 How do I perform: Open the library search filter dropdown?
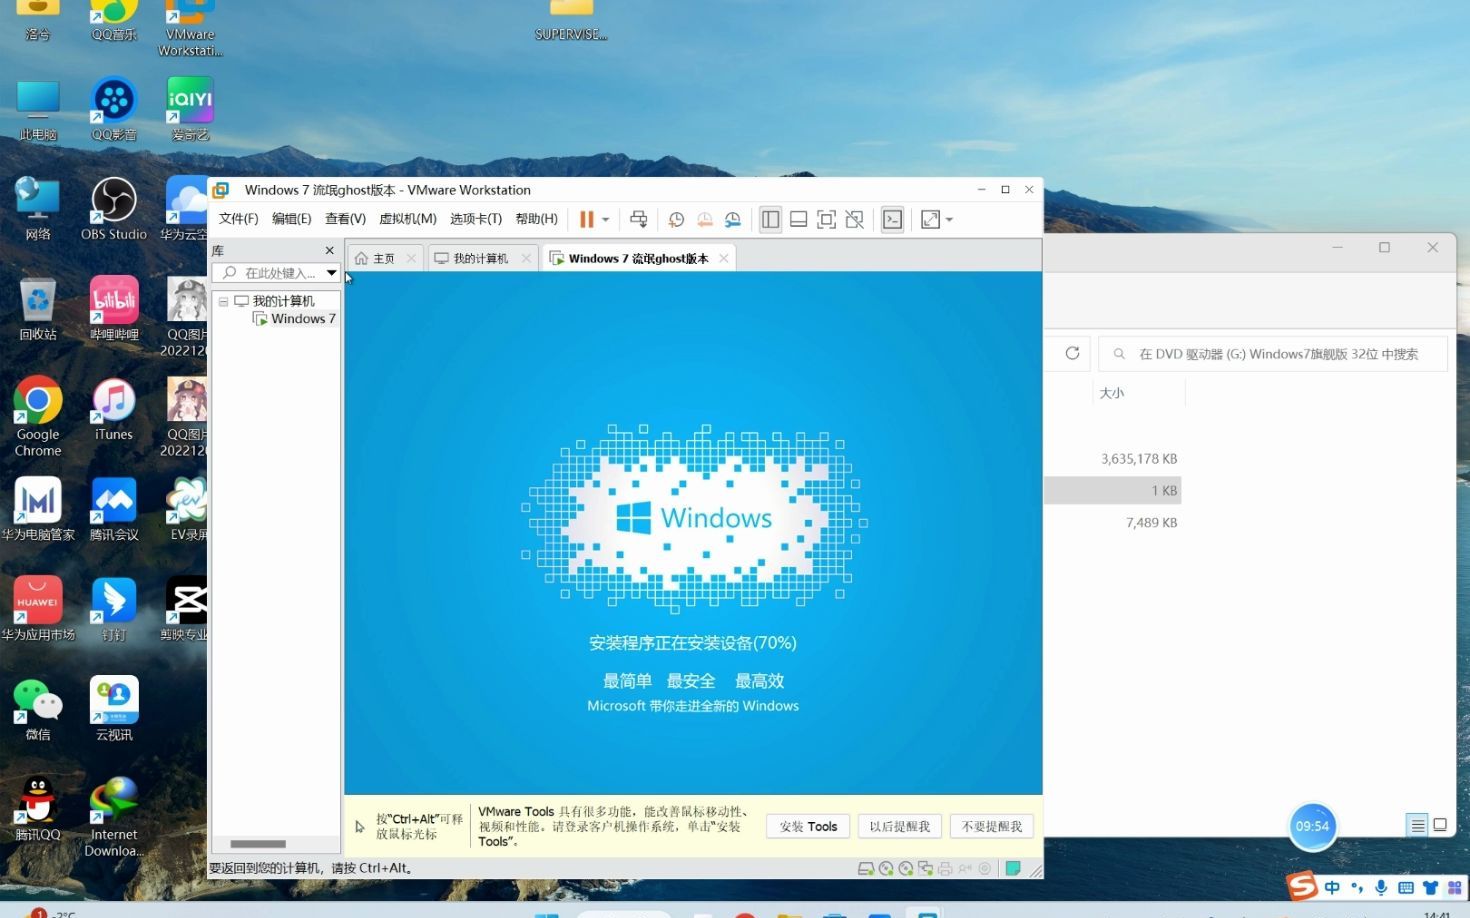[x=331, y=273]
